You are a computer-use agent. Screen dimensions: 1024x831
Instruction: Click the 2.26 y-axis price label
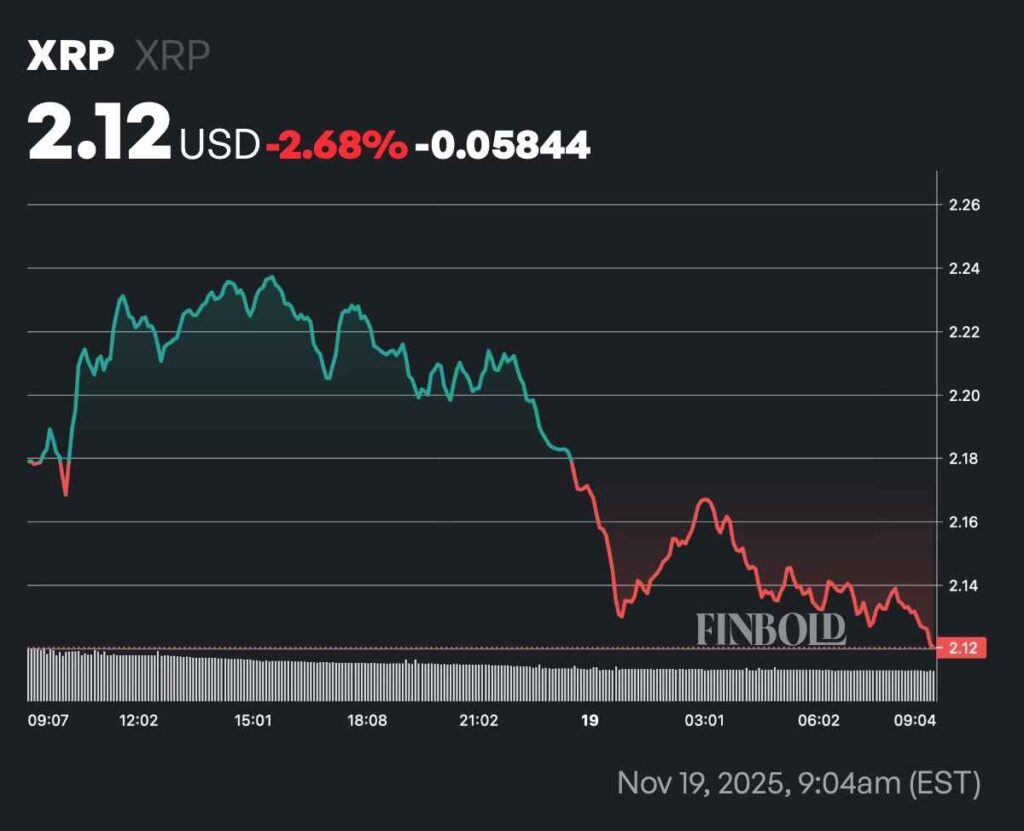(x=964, y=205)
